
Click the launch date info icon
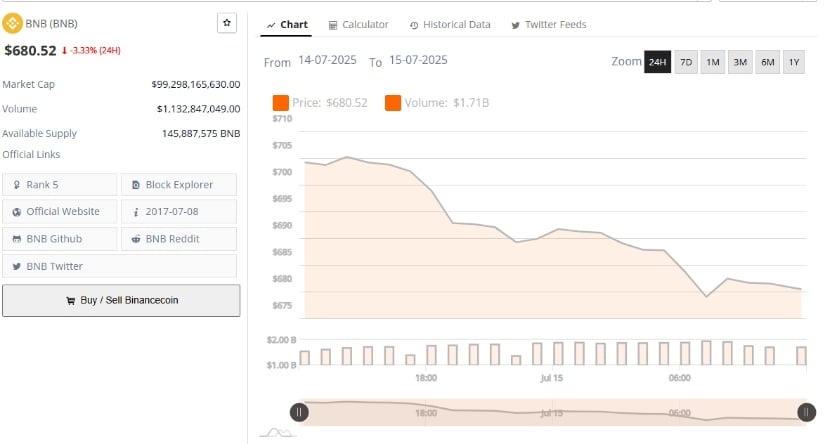pyautogui.click(x=136, y=212)
